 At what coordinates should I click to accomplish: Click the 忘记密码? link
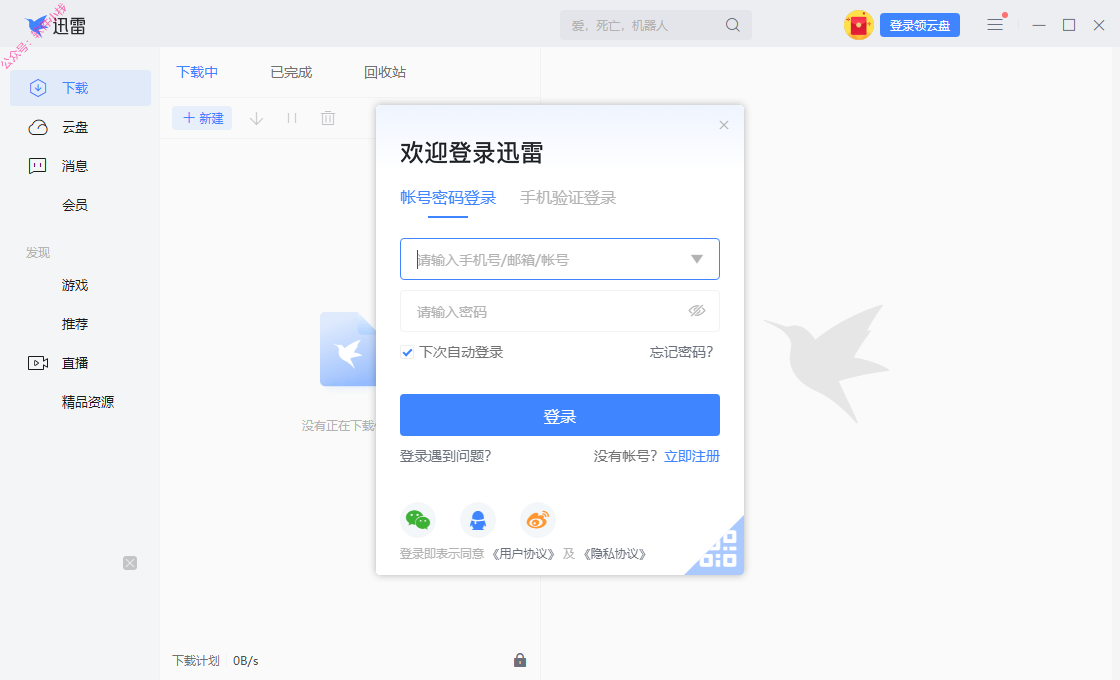click(x=681, y=352)
